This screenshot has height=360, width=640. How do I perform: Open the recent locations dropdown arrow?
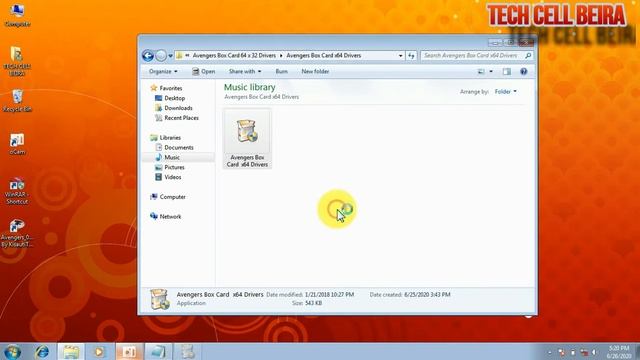pos(171,56)
